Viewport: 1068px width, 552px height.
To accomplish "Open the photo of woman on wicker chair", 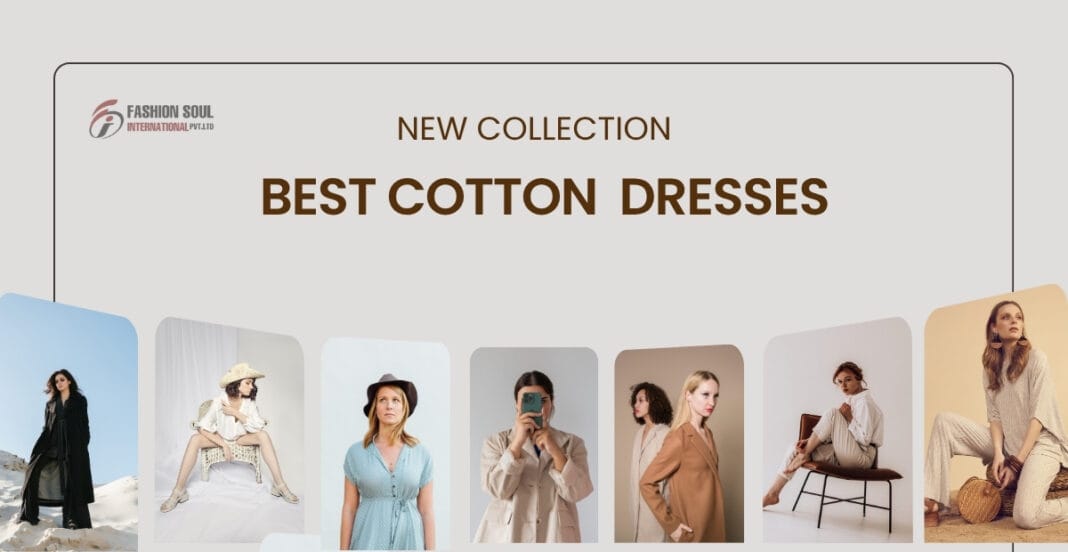I will pyautogui.click(x=230, y=429).
